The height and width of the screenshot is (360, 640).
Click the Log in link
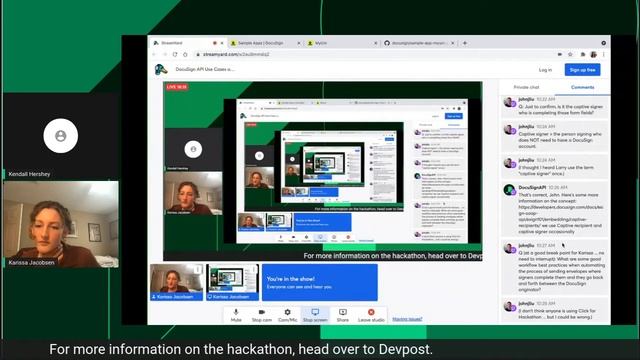click(545, 70)
